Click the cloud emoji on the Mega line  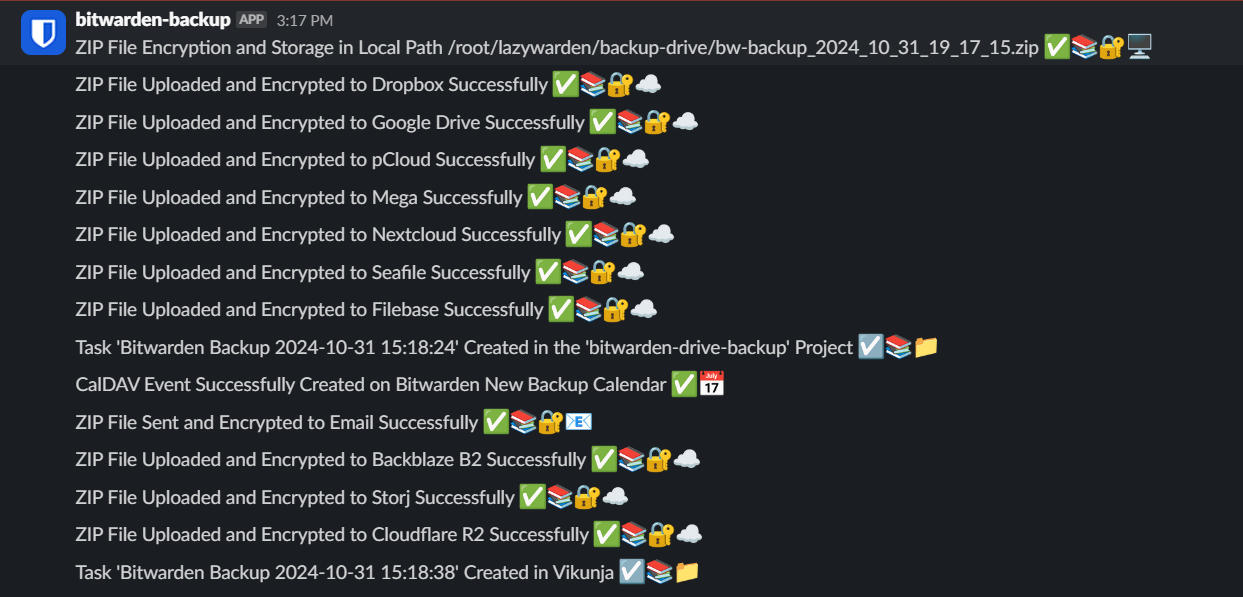(623, 197)
